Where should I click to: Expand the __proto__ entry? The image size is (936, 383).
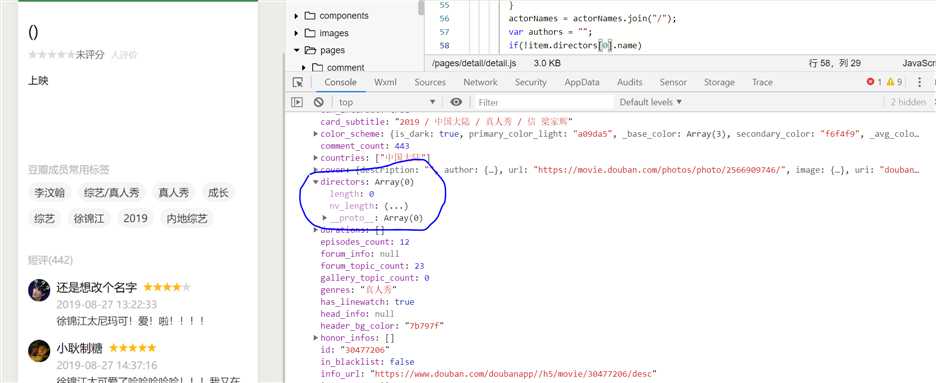pyautogui.click(x=325, y=218)
